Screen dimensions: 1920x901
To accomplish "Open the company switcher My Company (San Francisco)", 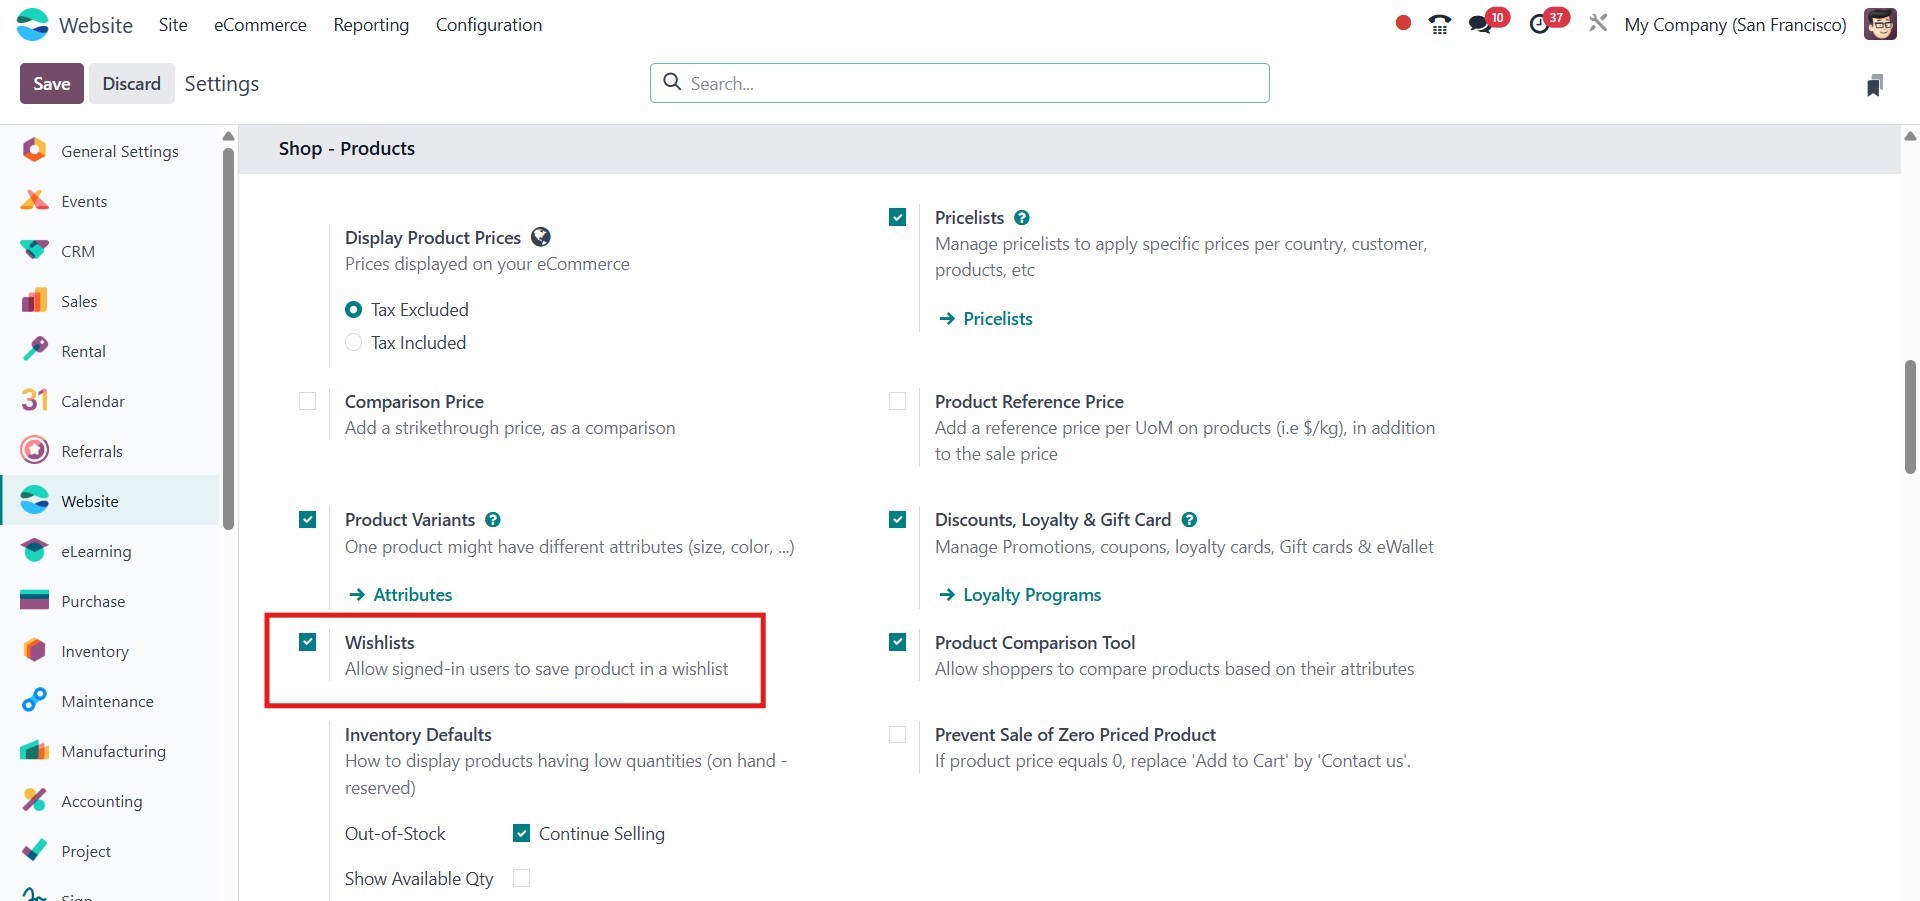I will pos(1735,25).
